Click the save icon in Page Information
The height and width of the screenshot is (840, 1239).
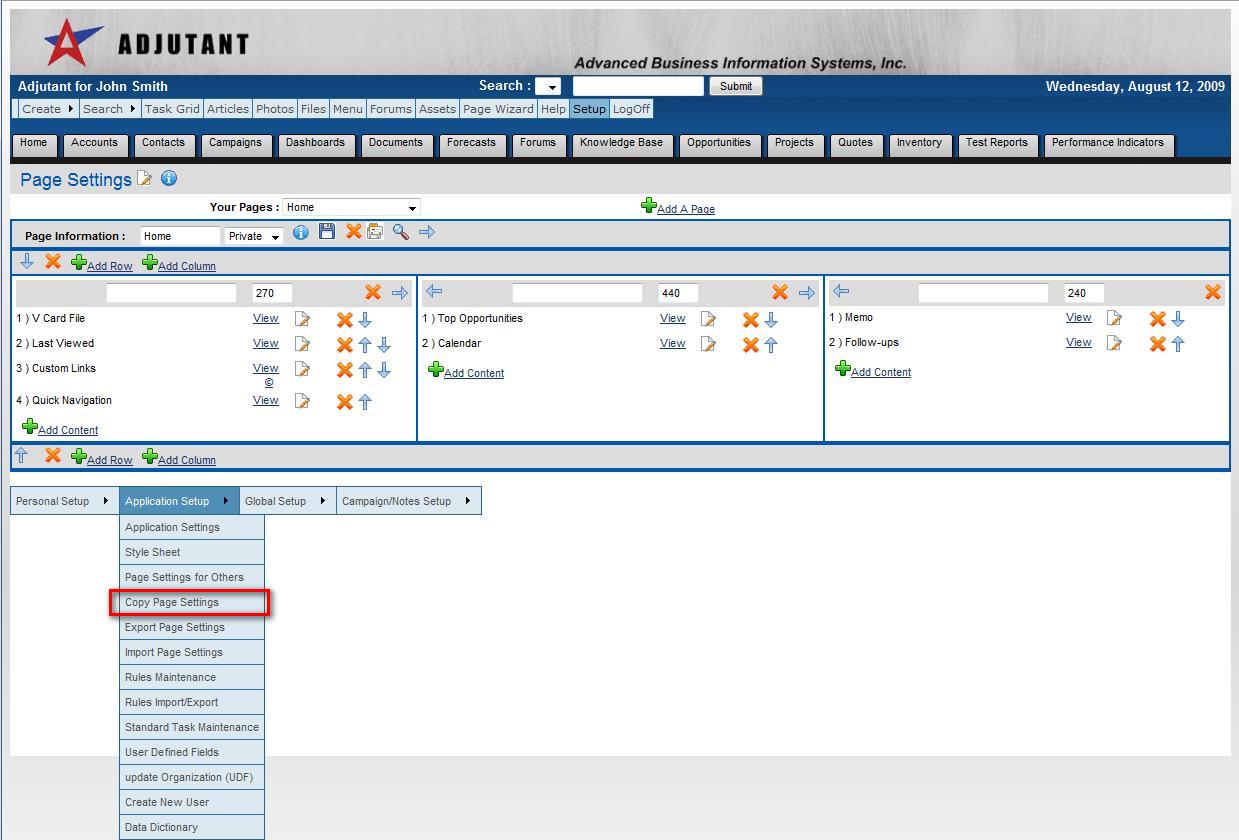[x=327, y=232]
